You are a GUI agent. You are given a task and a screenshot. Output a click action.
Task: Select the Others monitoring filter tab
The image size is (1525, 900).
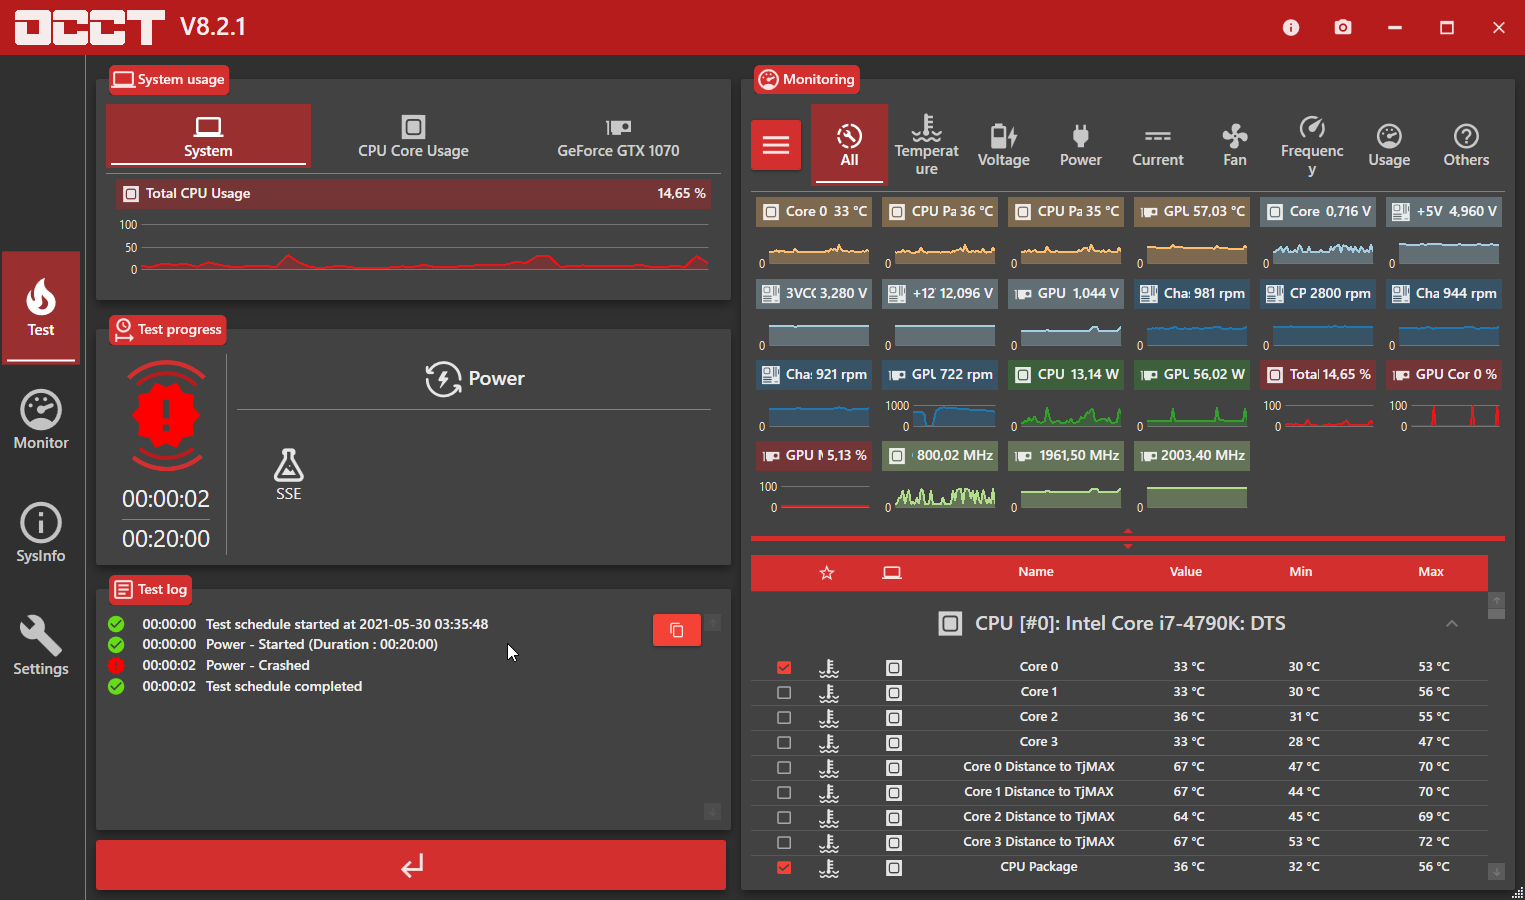[x=1466, y=144]
